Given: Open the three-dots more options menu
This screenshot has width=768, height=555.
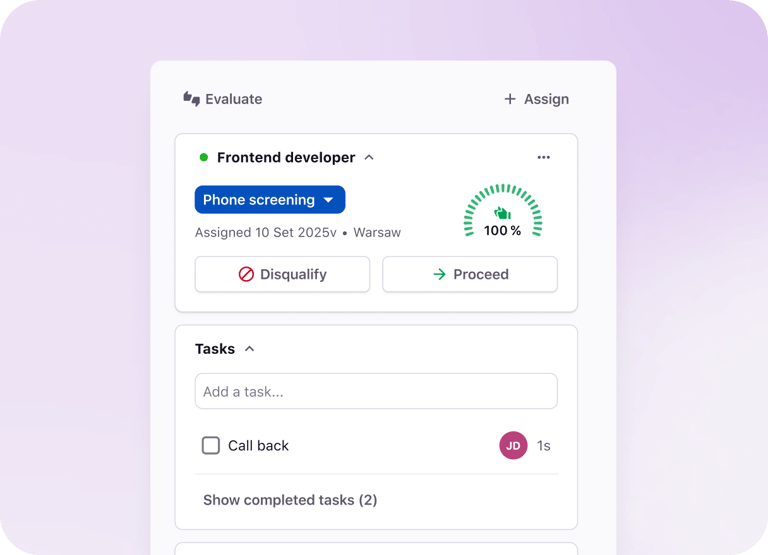Looking at the screenshot, I should coord(543,157).
